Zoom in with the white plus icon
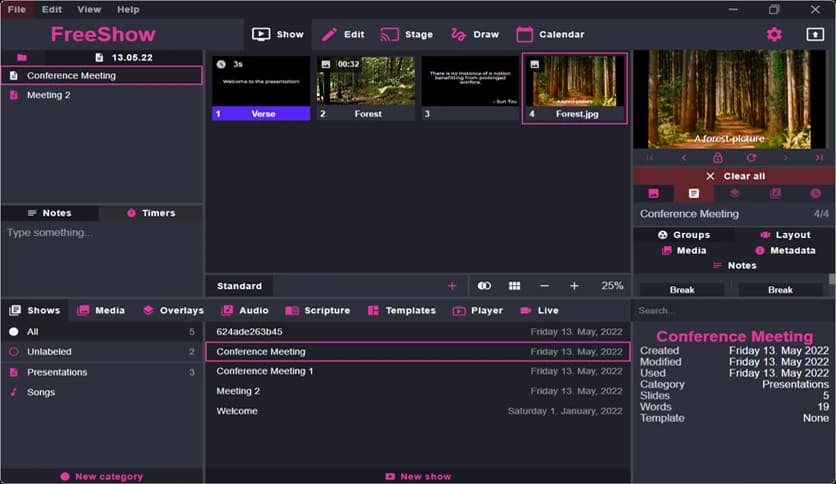The image size is (836, 484). pyautogui.click(x=574, y=286)
